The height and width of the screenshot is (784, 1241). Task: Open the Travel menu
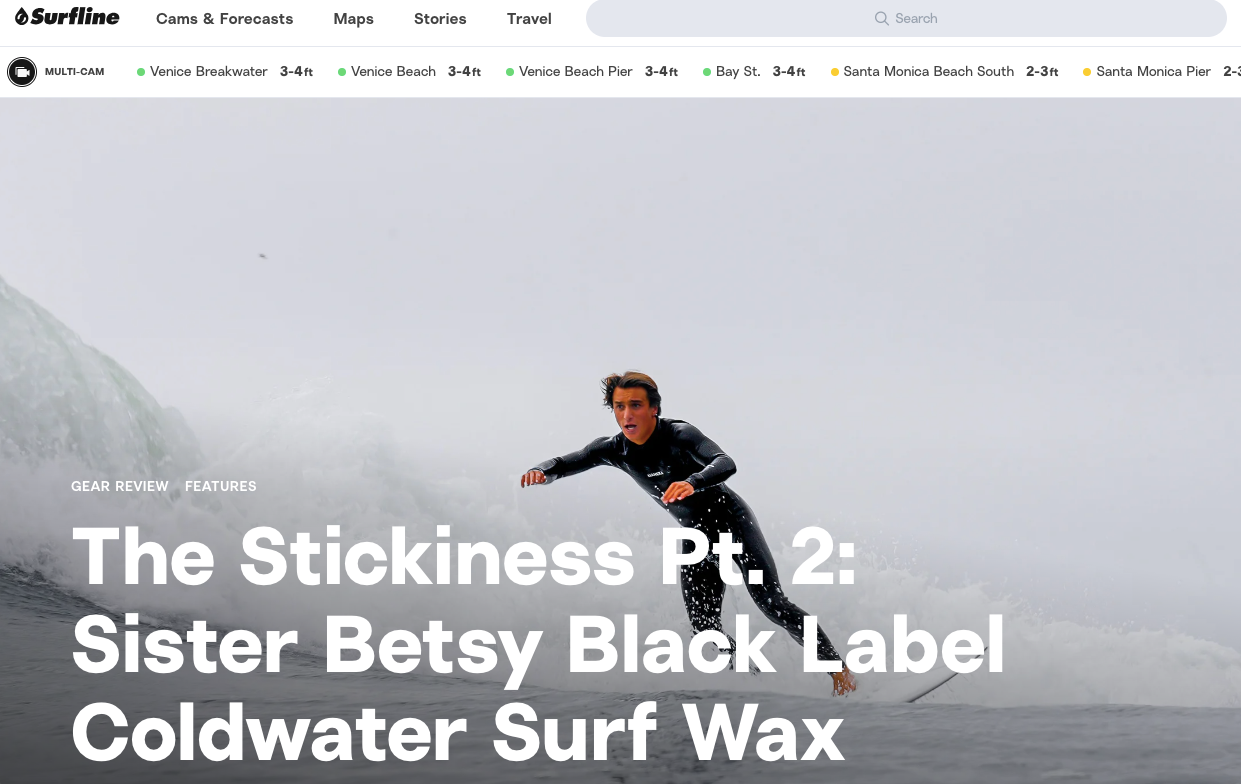tap(529, 18)
